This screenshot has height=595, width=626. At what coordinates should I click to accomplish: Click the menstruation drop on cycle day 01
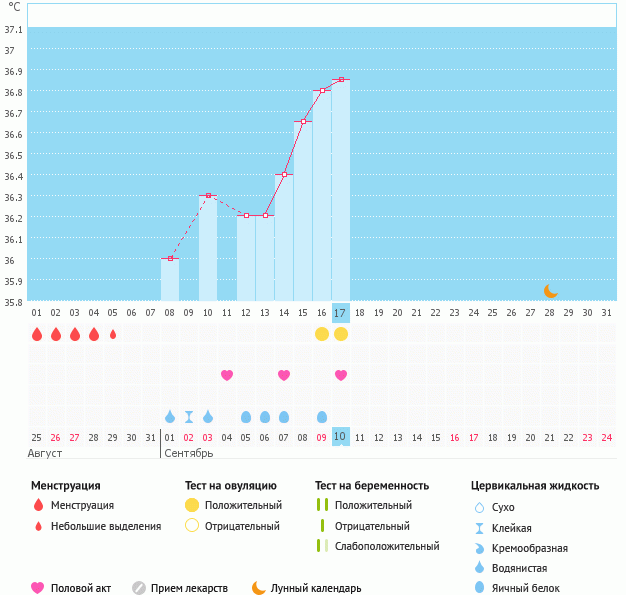(37, 334)
